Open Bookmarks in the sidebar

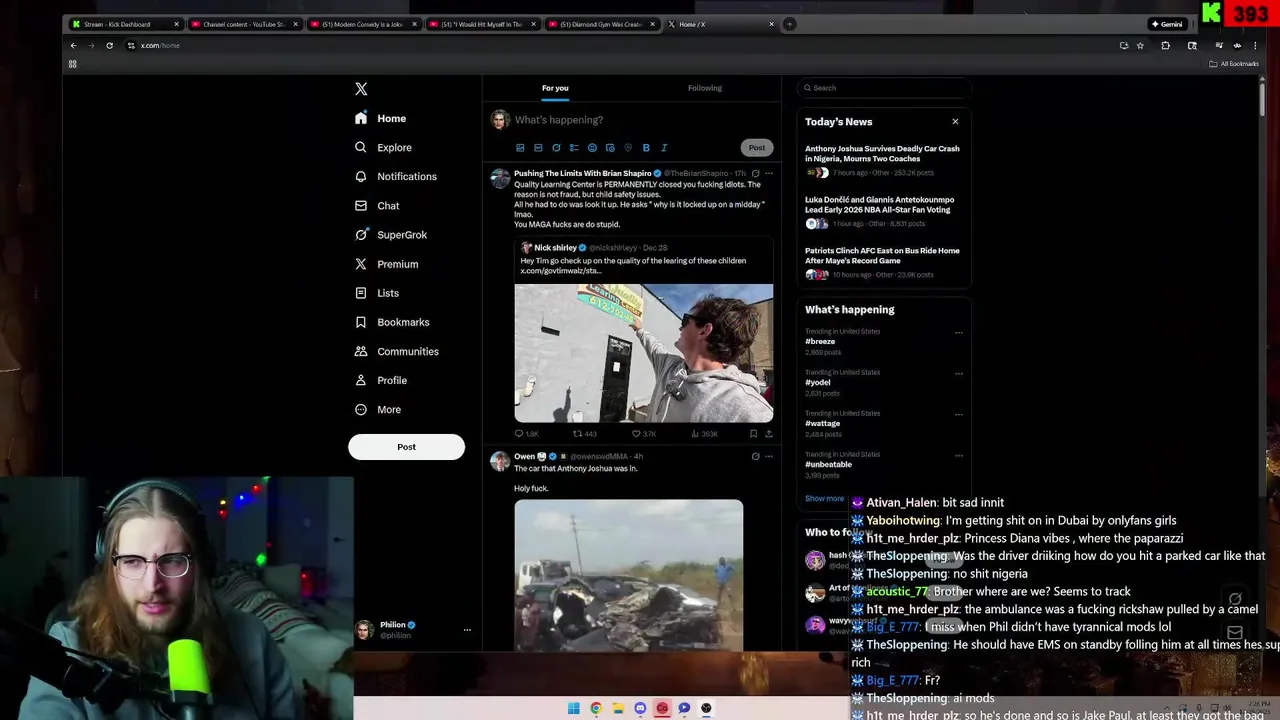point(392,322)
